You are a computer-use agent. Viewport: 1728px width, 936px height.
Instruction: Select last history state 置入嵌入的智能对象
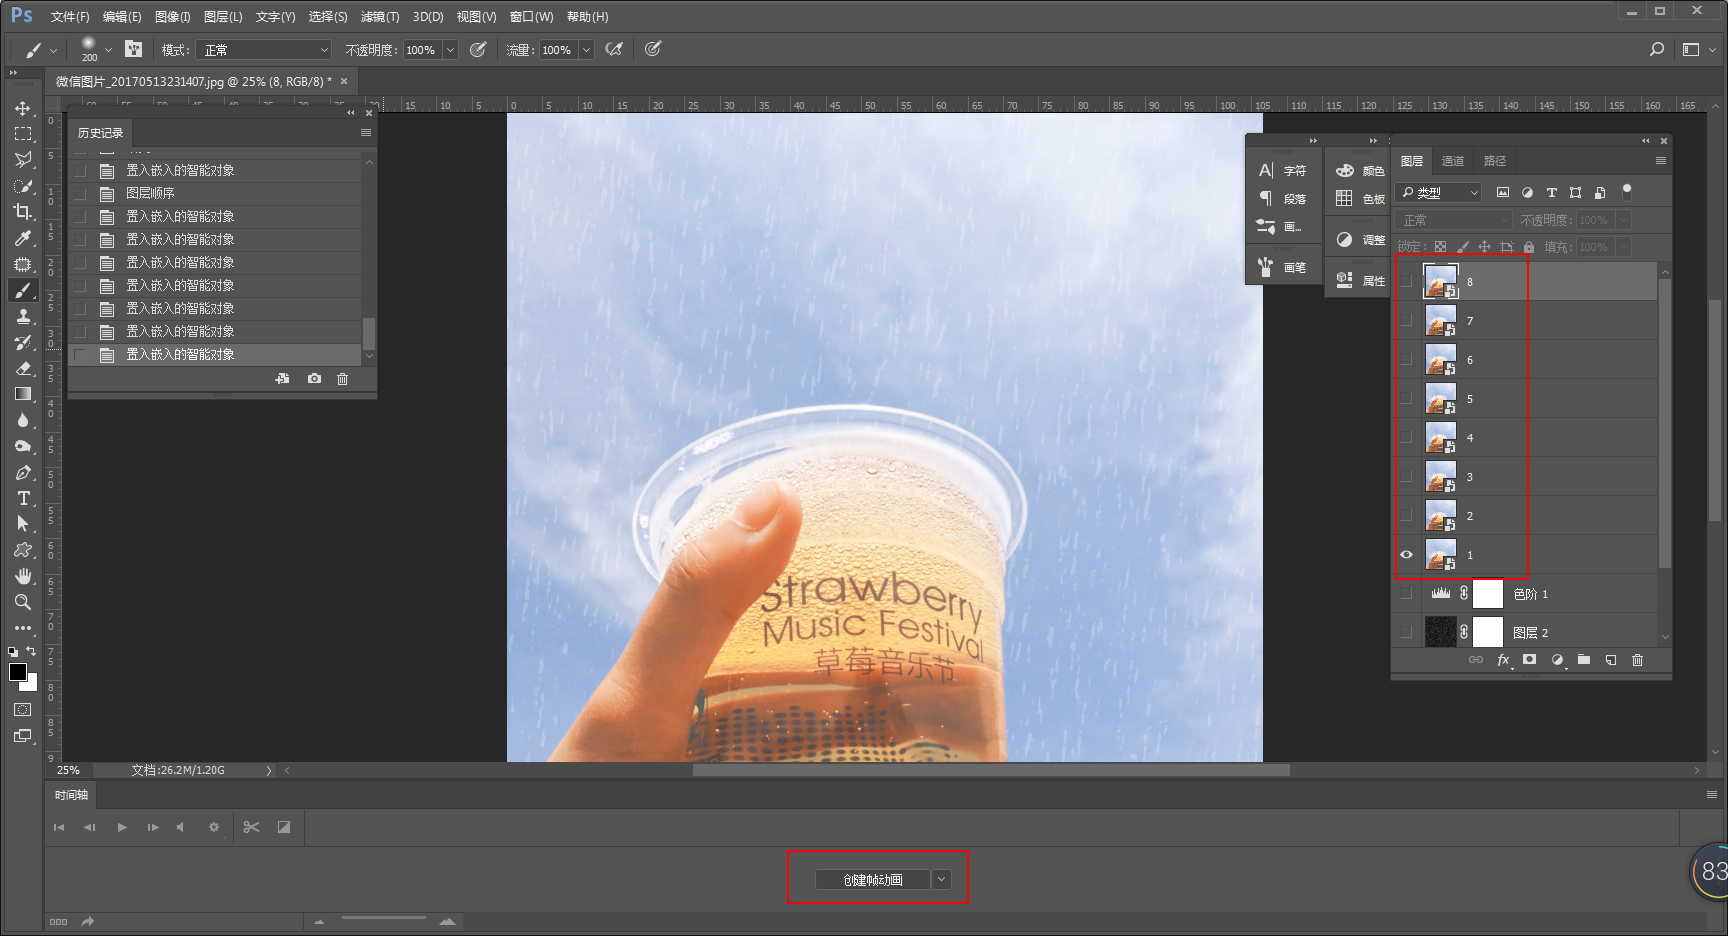tap(215, 355)
